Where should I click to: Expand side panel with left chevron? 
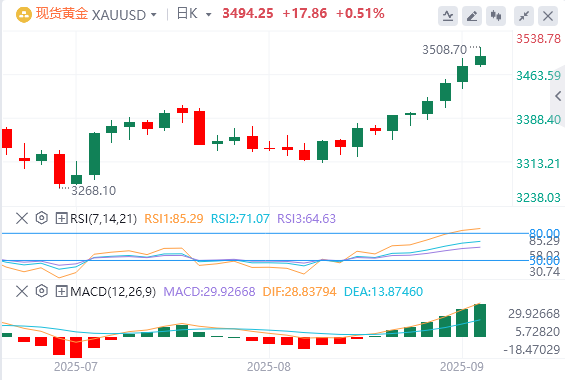click(x=558, y=96)
